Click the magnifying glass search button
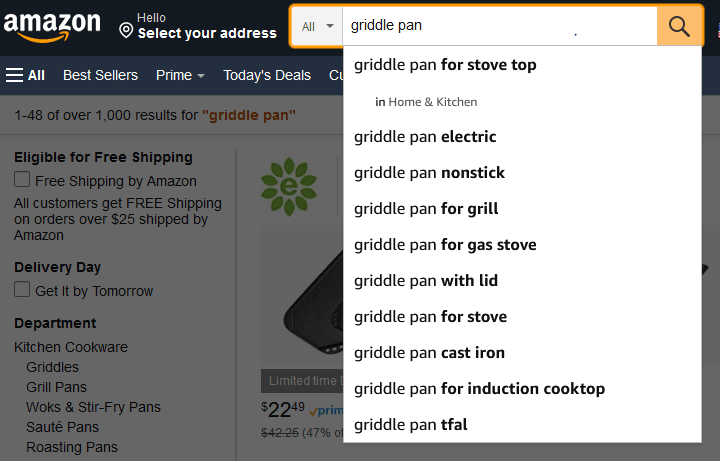This screenshot has height=461, width=720. point(679,26)
